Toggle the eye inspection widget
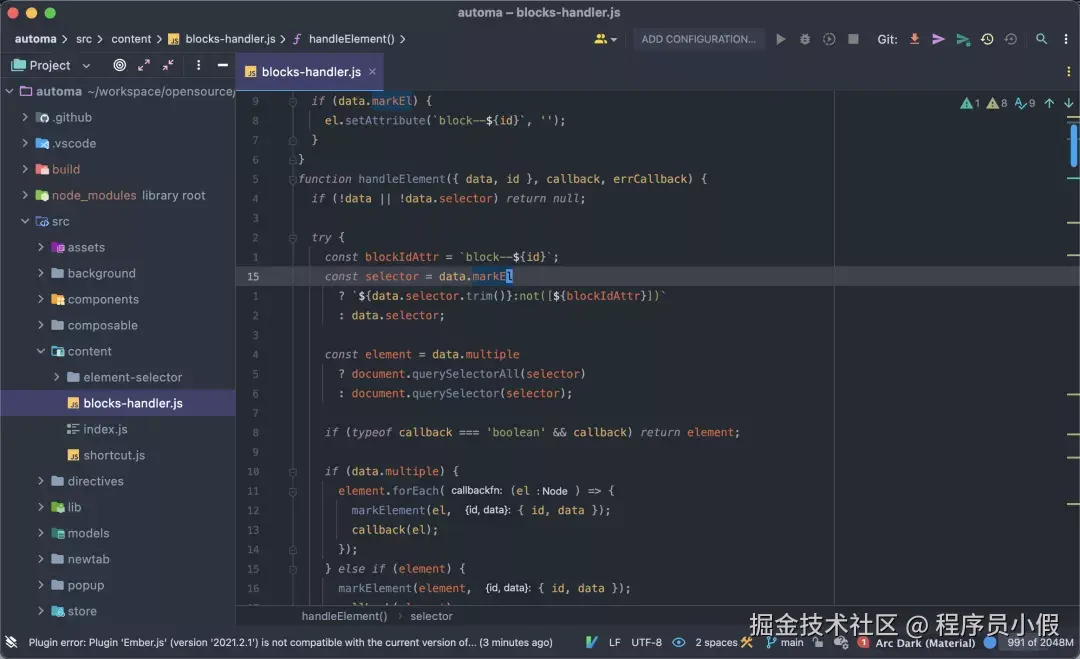This screenshot has height=659, width=1080. pyautogui.click(x=678, y=642)
